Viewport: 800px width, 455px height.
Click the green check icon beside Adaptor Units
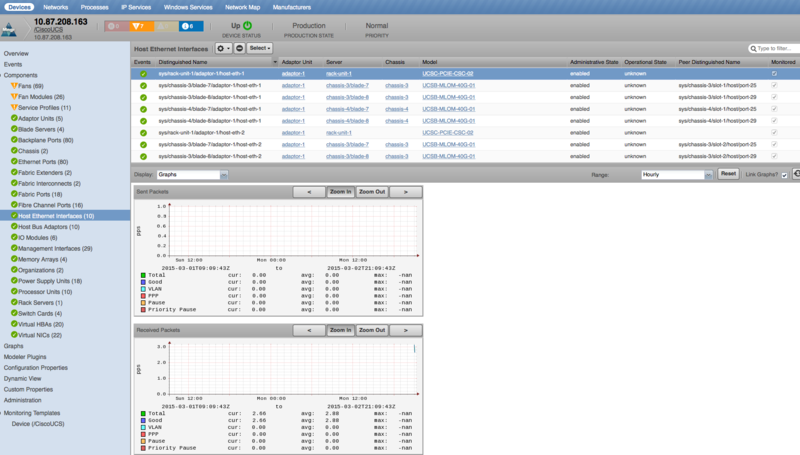coord(14,118)
